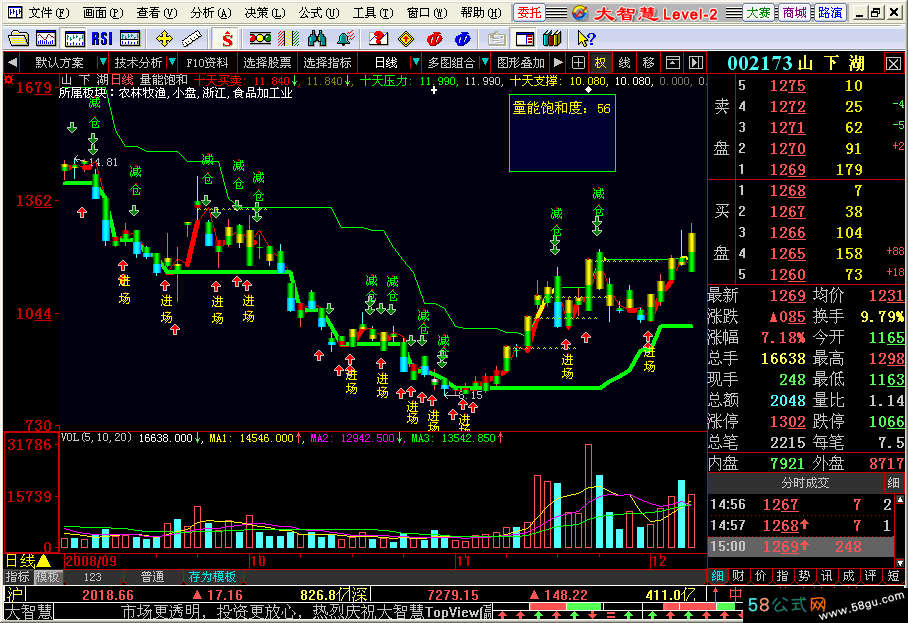
Task: Expand the 日线 period dropdown arrow
Action: [x=415, y=62]
